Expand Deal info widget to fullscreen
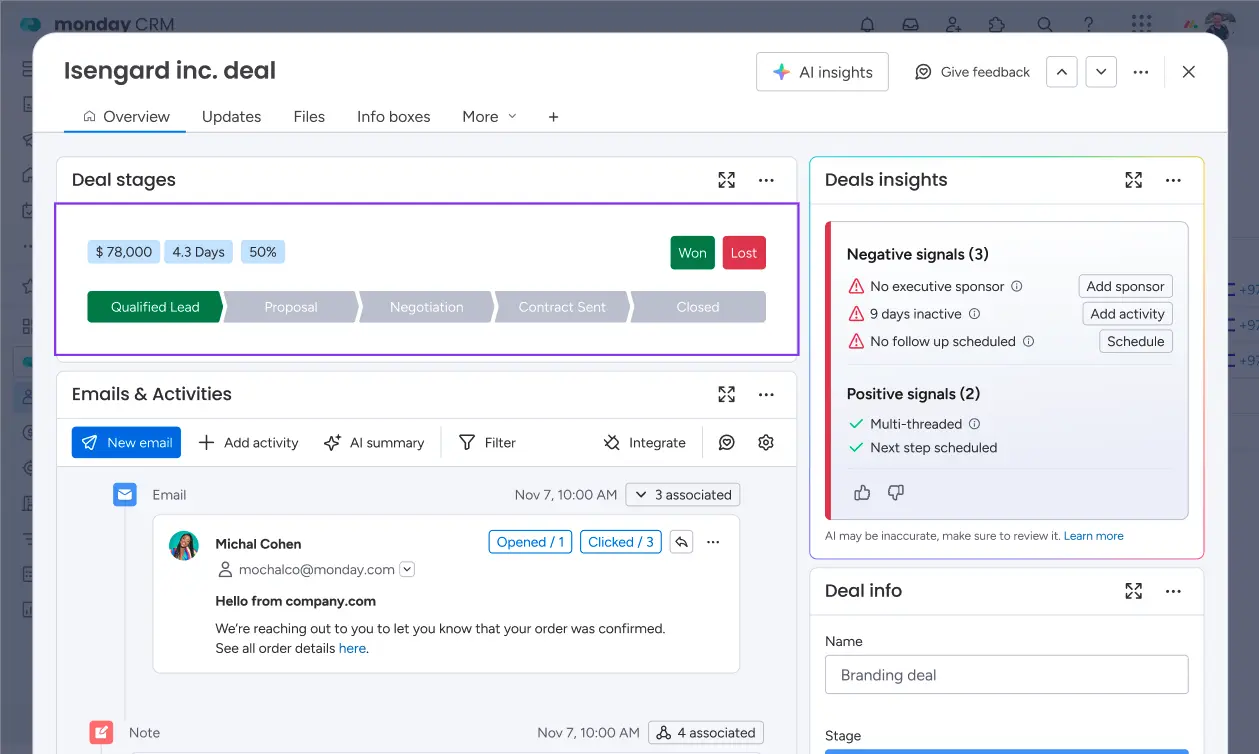Screen dimensions: 1259x754 pyautogui.click(x=1133, y=591)
